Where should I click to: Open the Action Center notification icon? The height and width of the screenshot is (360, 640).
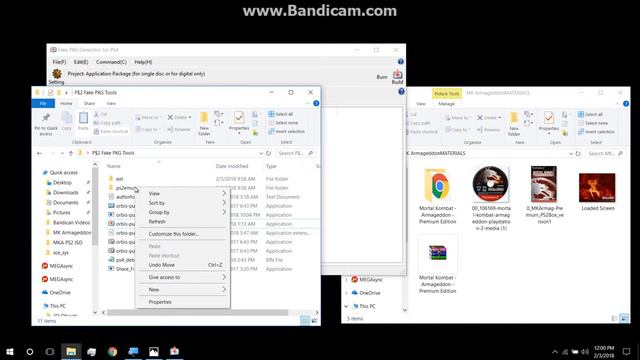pyautogui.click(x=627, y=351)
